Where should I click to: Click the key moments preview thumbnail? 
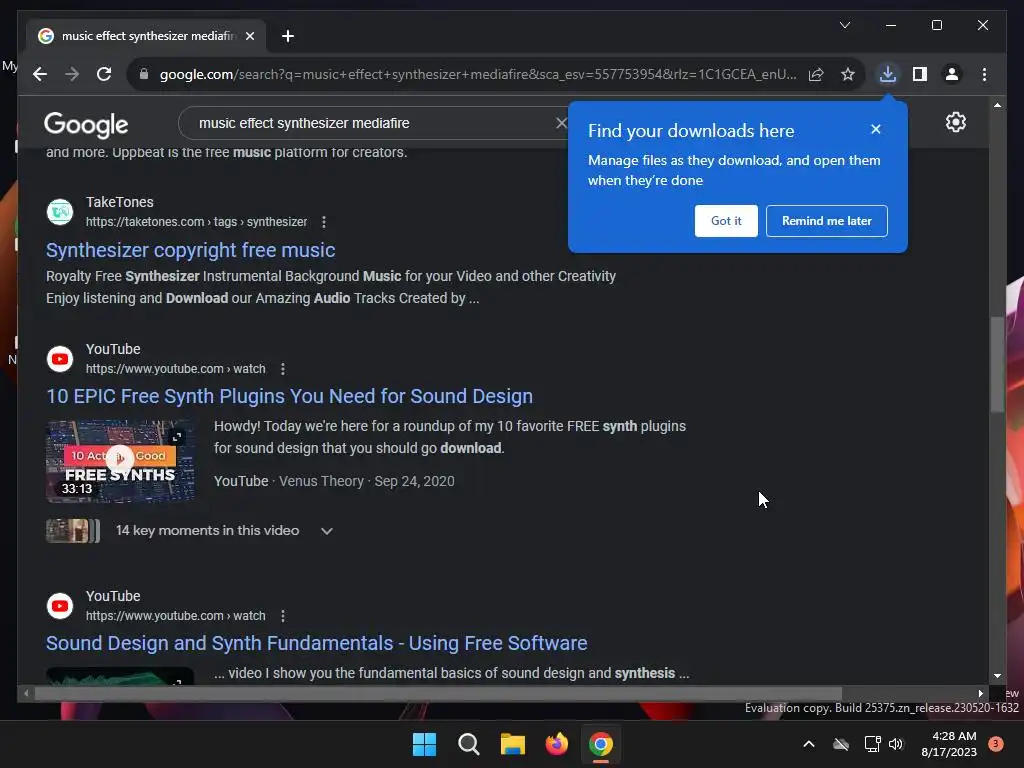[x=72, y=531]
